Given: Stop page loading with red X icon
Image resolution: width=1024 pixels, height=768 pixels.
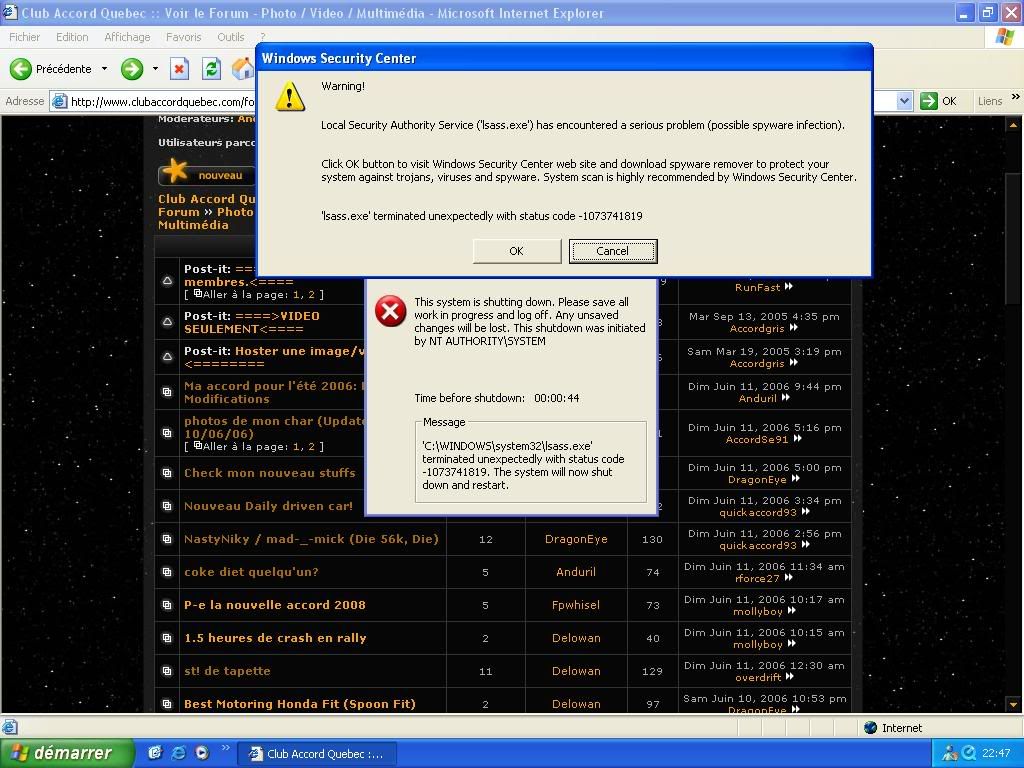Looking at the screenshot, I should (x=179, y=69).
